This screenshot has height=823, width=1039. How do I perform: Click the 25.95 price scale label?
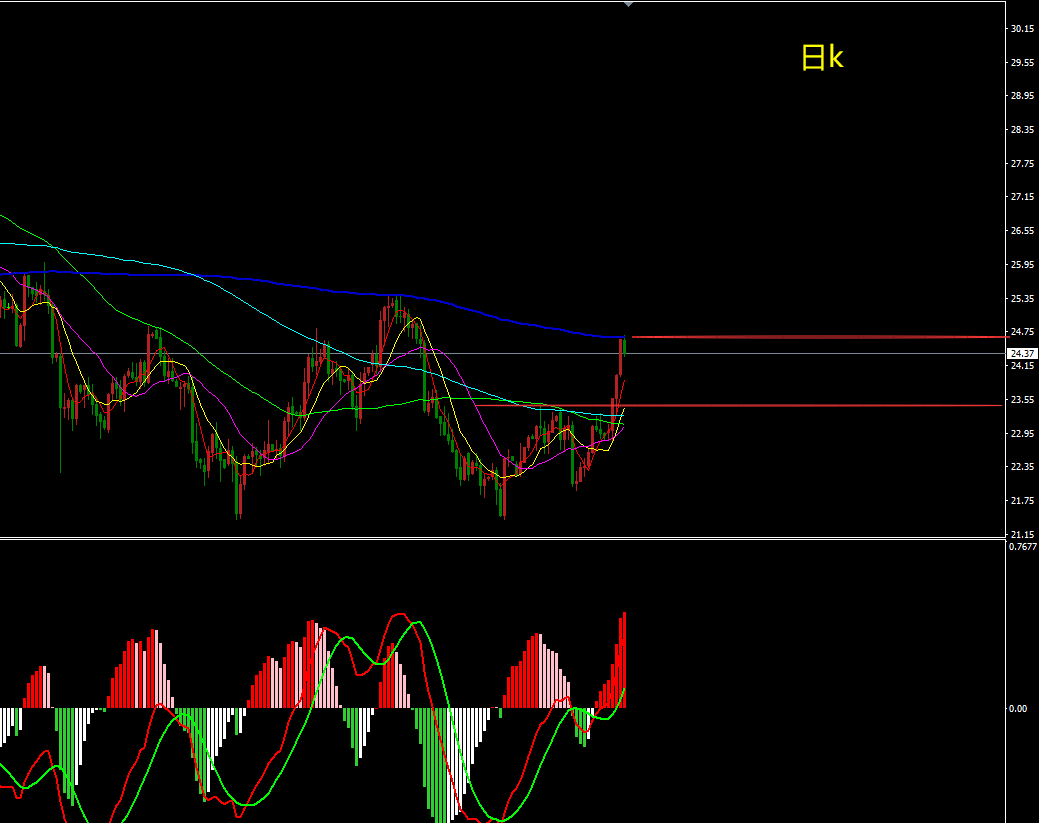click(1022, 264)
